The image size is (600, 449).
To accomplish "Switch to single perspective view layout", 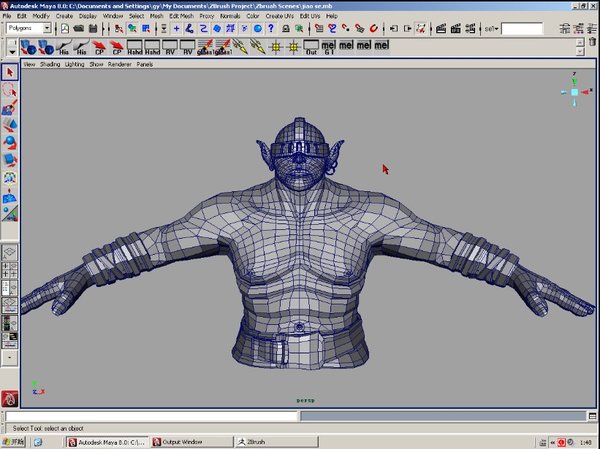I will pyautogui.click(x=10, y=252).
